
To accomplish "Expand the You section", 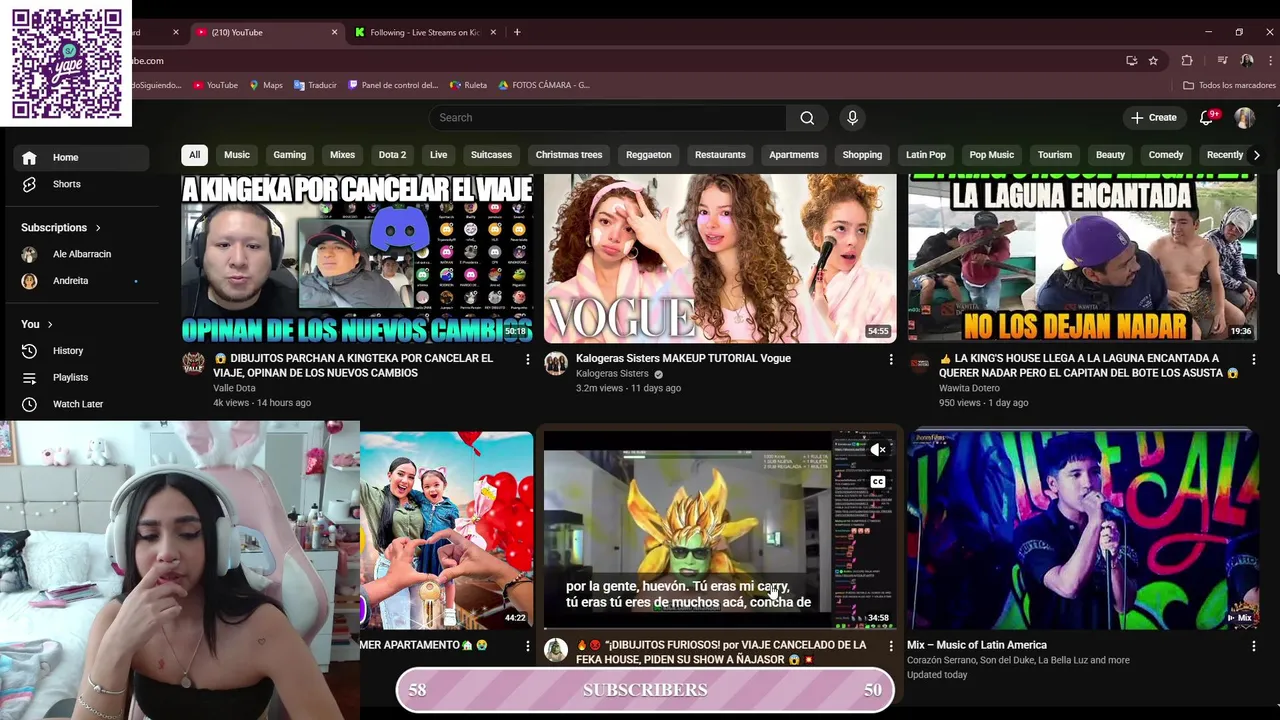I will click(x=37, y=324).
